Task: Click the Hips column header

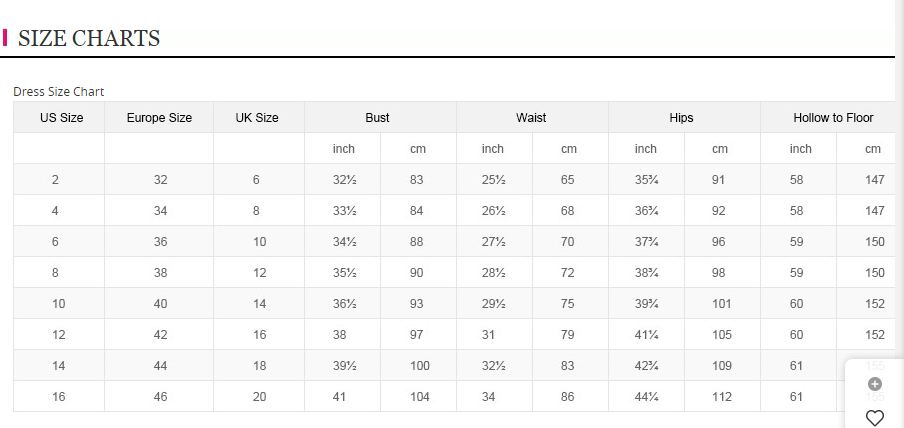Action: pyautogui.click(x=681, y=118)
